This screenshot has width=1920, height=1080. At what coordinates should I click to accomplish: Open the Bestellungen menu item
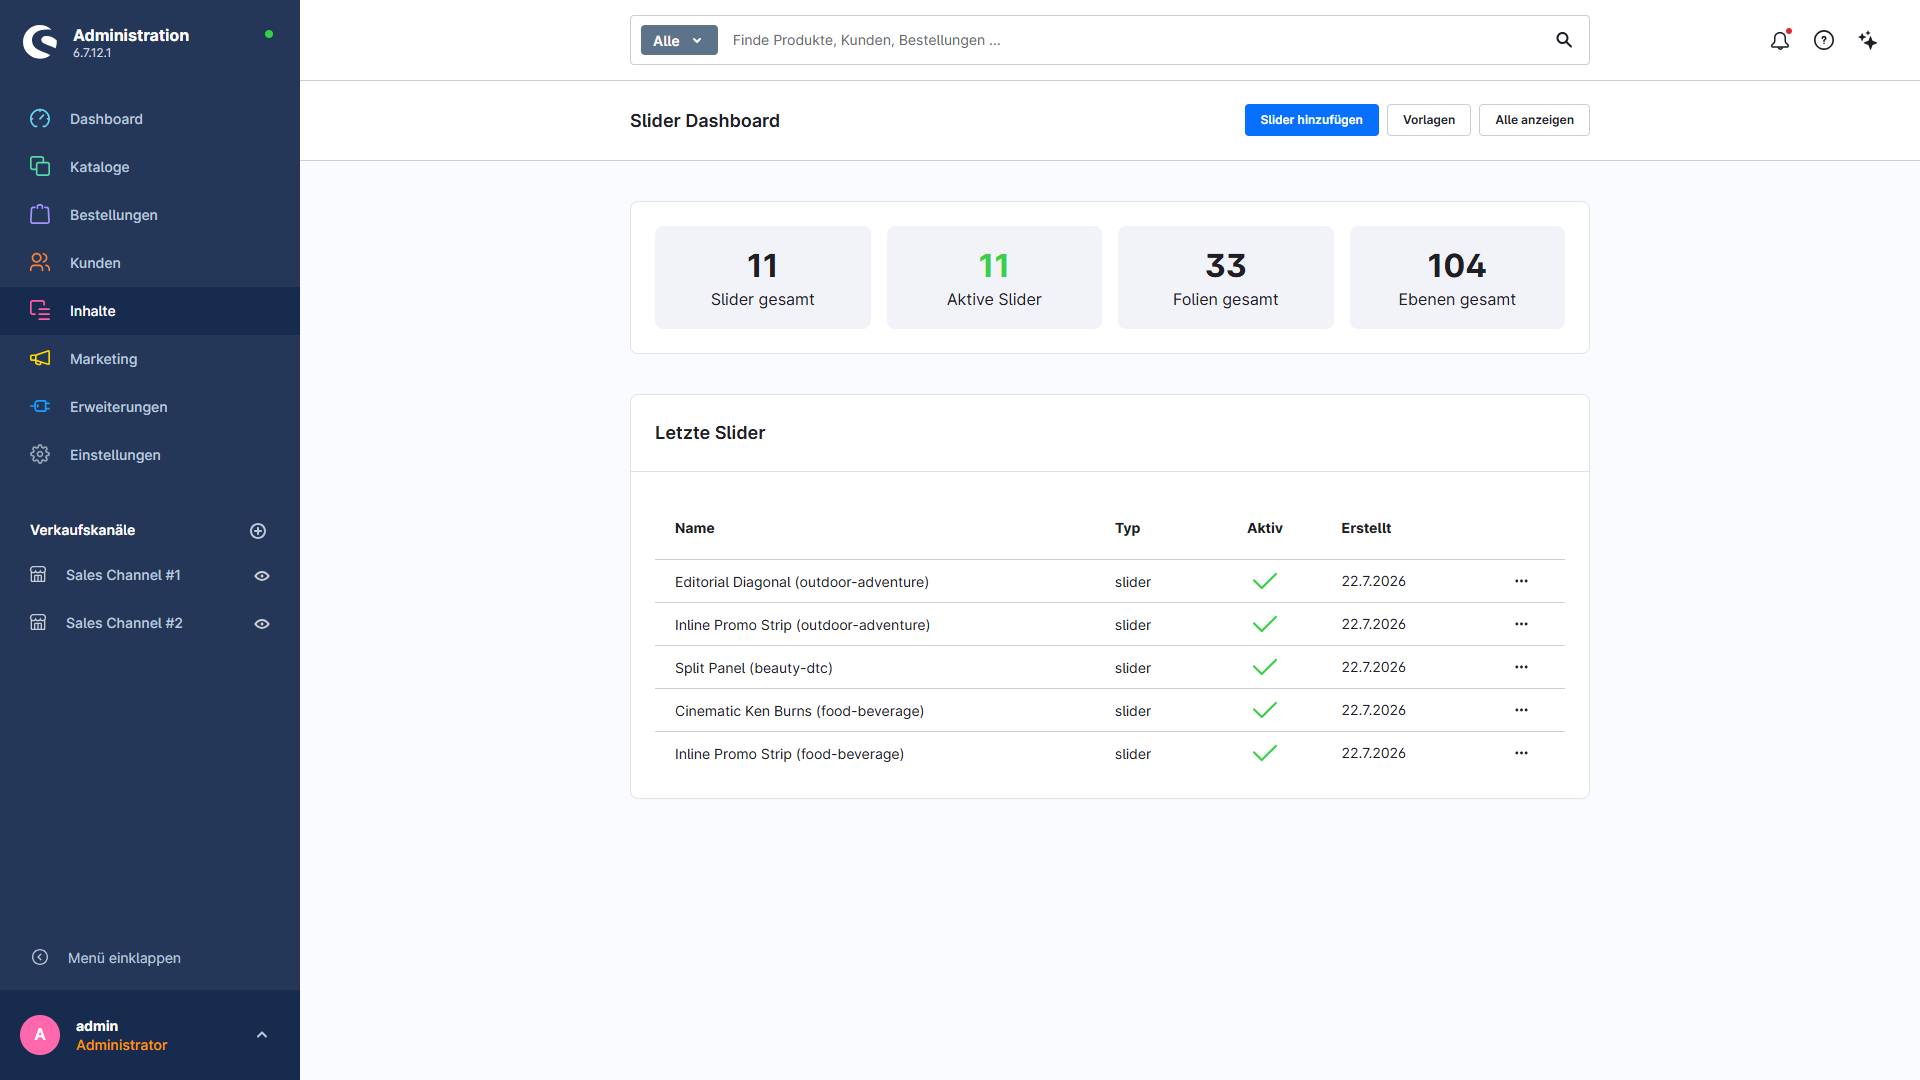(x=150, y=215)
